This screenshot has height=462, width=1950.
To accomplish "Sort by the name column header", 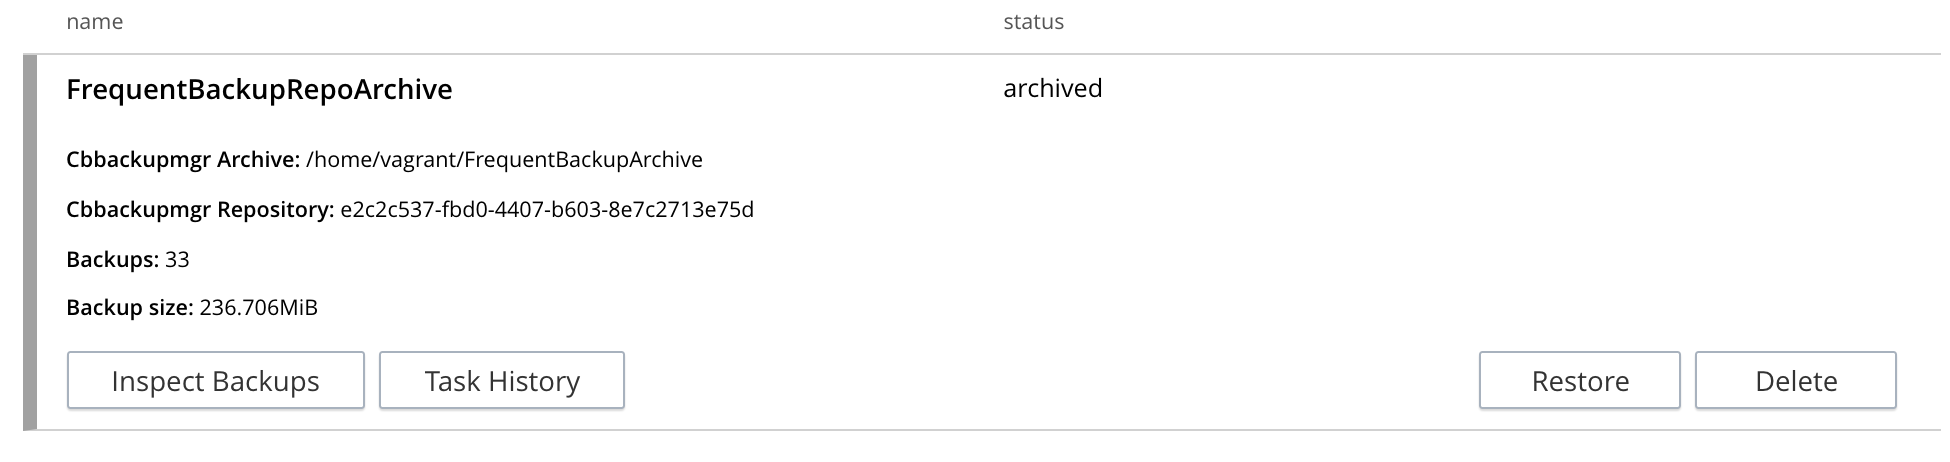I will [95, 22].
